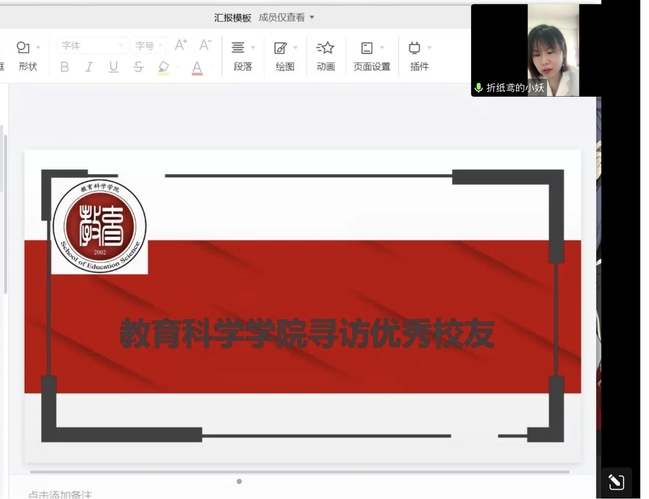Screen dimensions: 649x499
Task: Open the 动画 animation panel
Action: (325, 55)
